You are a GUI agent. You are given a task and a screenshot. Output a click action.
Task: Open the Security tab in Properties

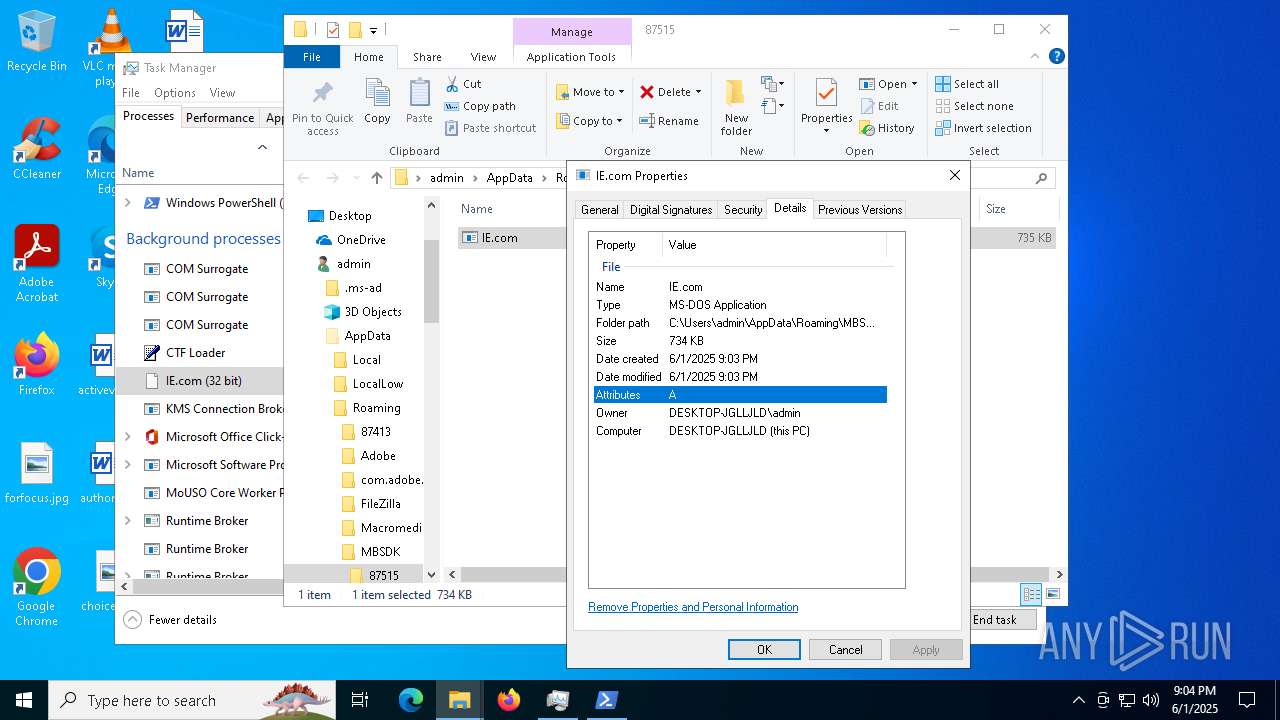(743, 210)
